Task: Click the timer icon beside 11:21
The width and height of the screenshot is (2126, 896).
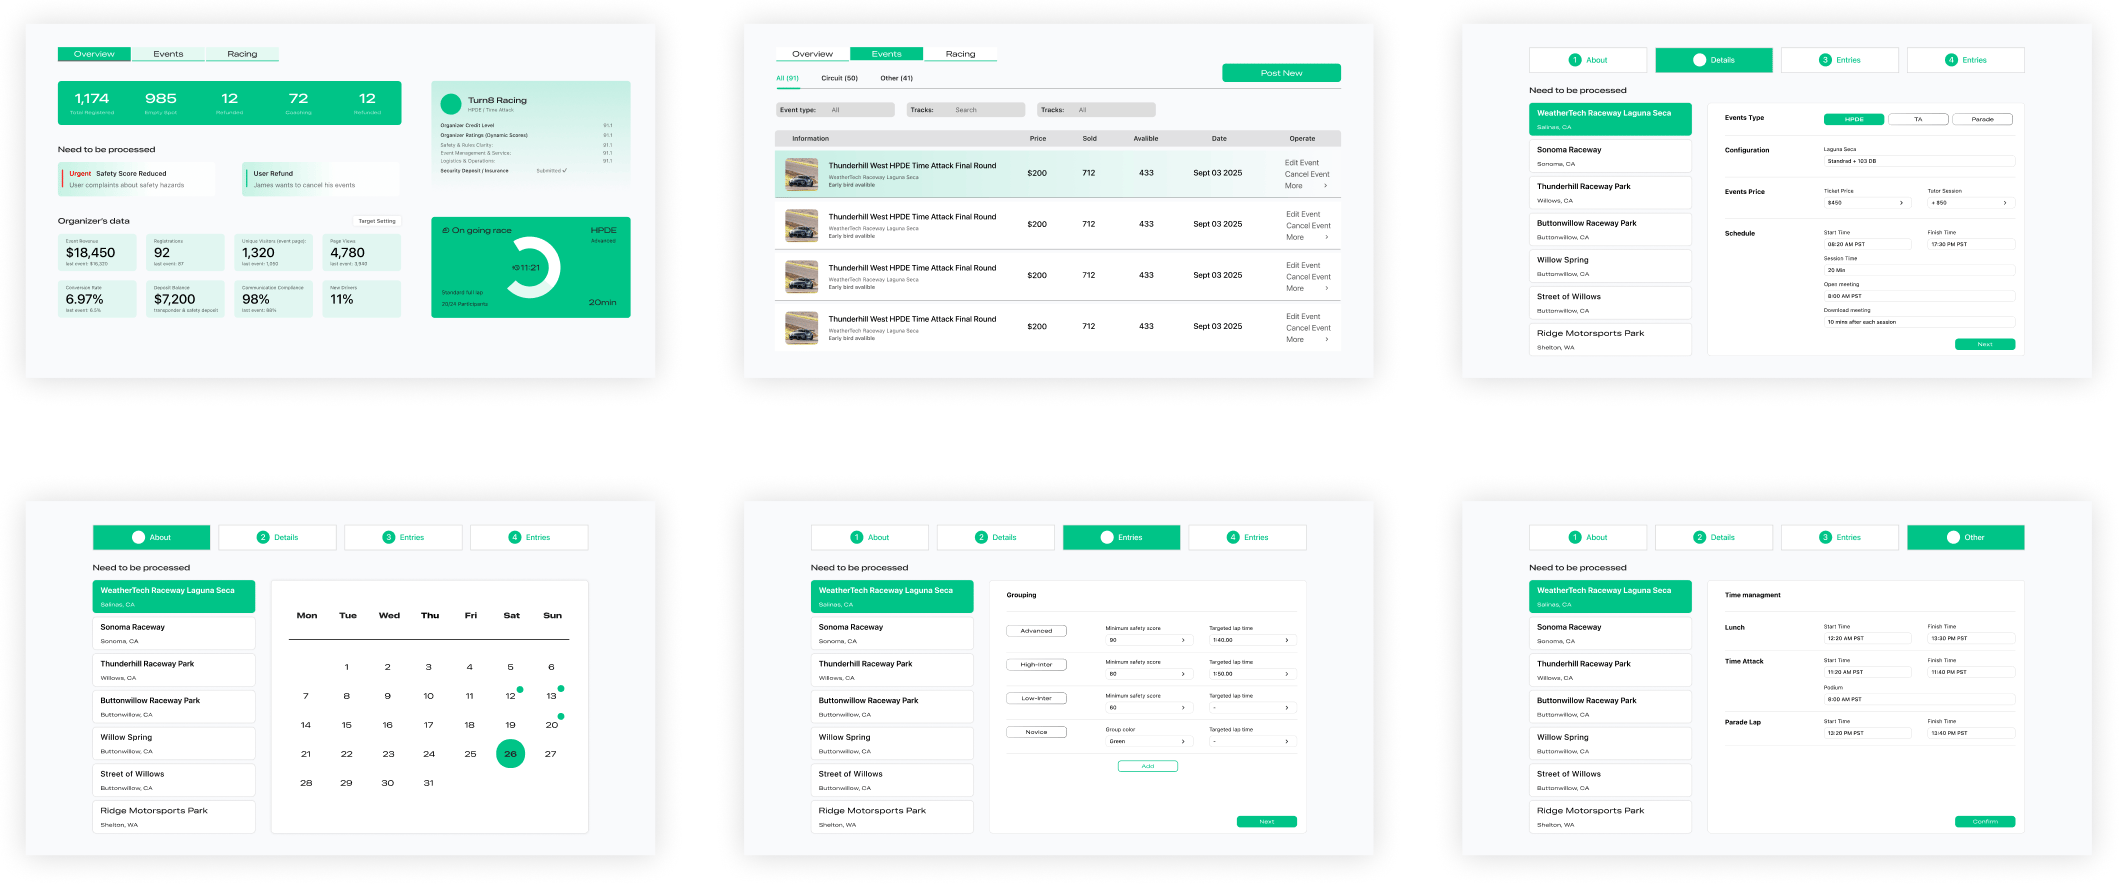Action: click(515, 268)
